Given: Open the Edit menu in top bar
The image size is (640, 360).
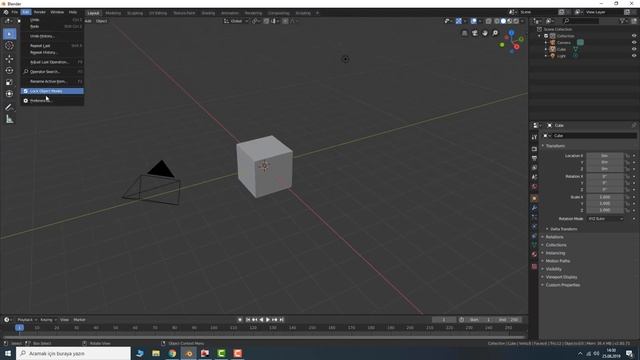Looking at the screenshot, I should coord(26,12).
